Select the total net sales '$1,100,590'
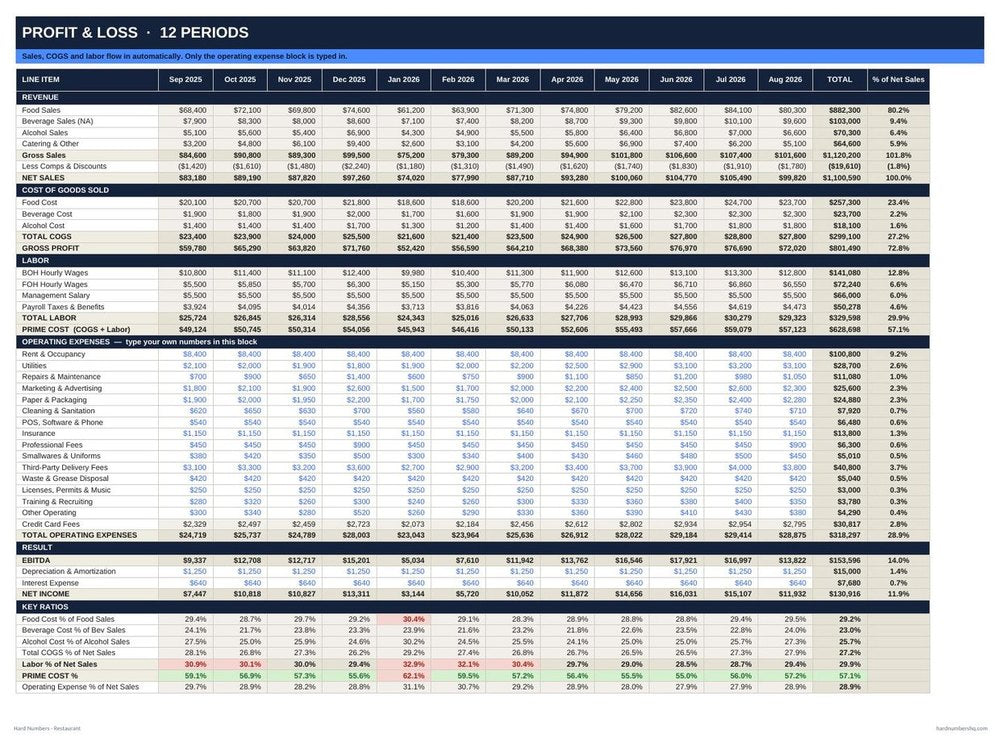 click(x=841, y=178)
